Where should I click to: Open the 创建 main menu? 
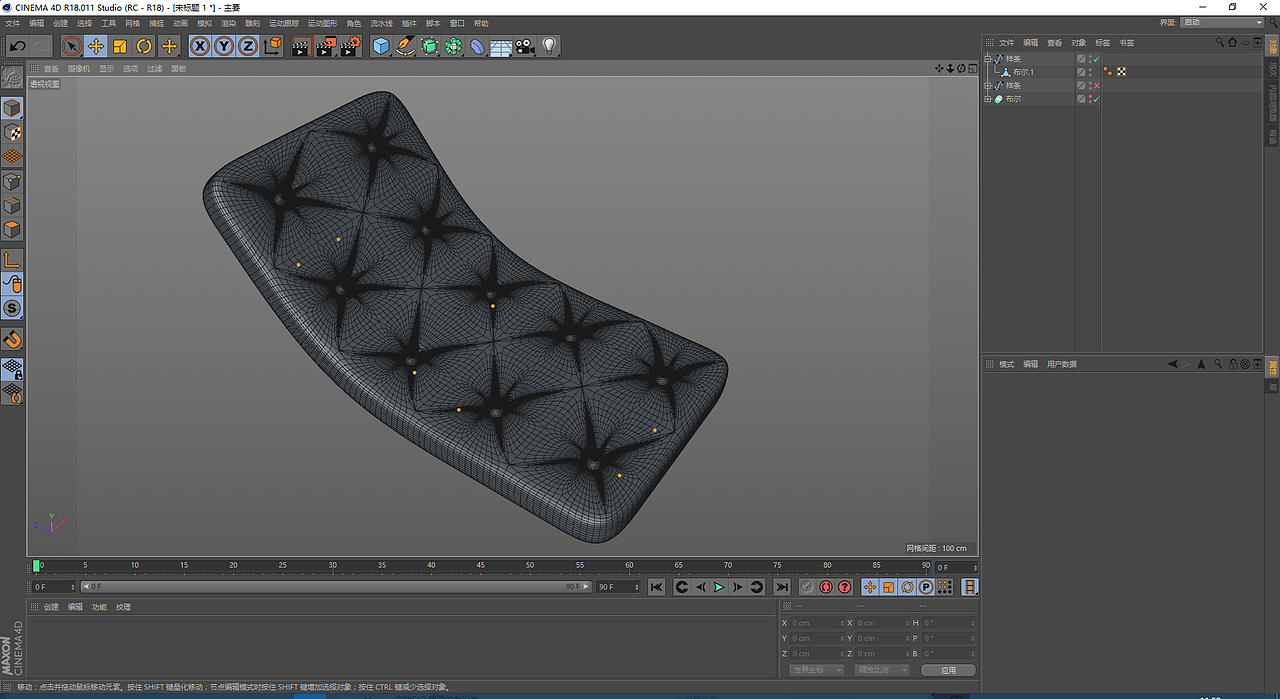61,23
